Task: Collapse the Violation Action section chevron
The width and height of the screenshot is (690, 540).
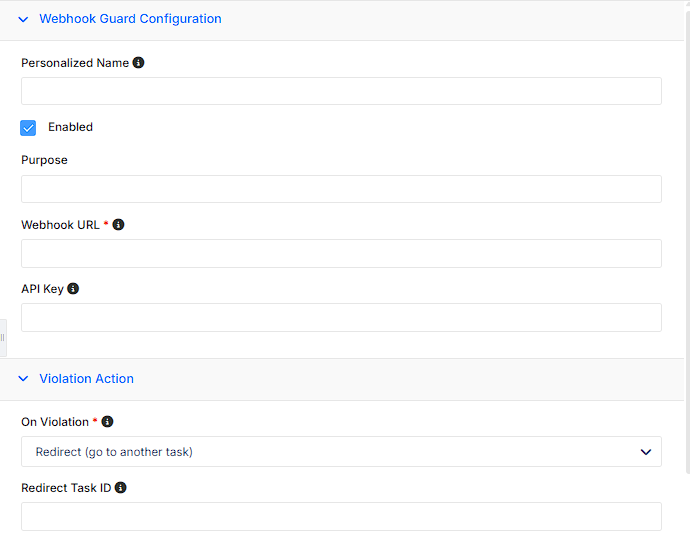Action: 23,379
